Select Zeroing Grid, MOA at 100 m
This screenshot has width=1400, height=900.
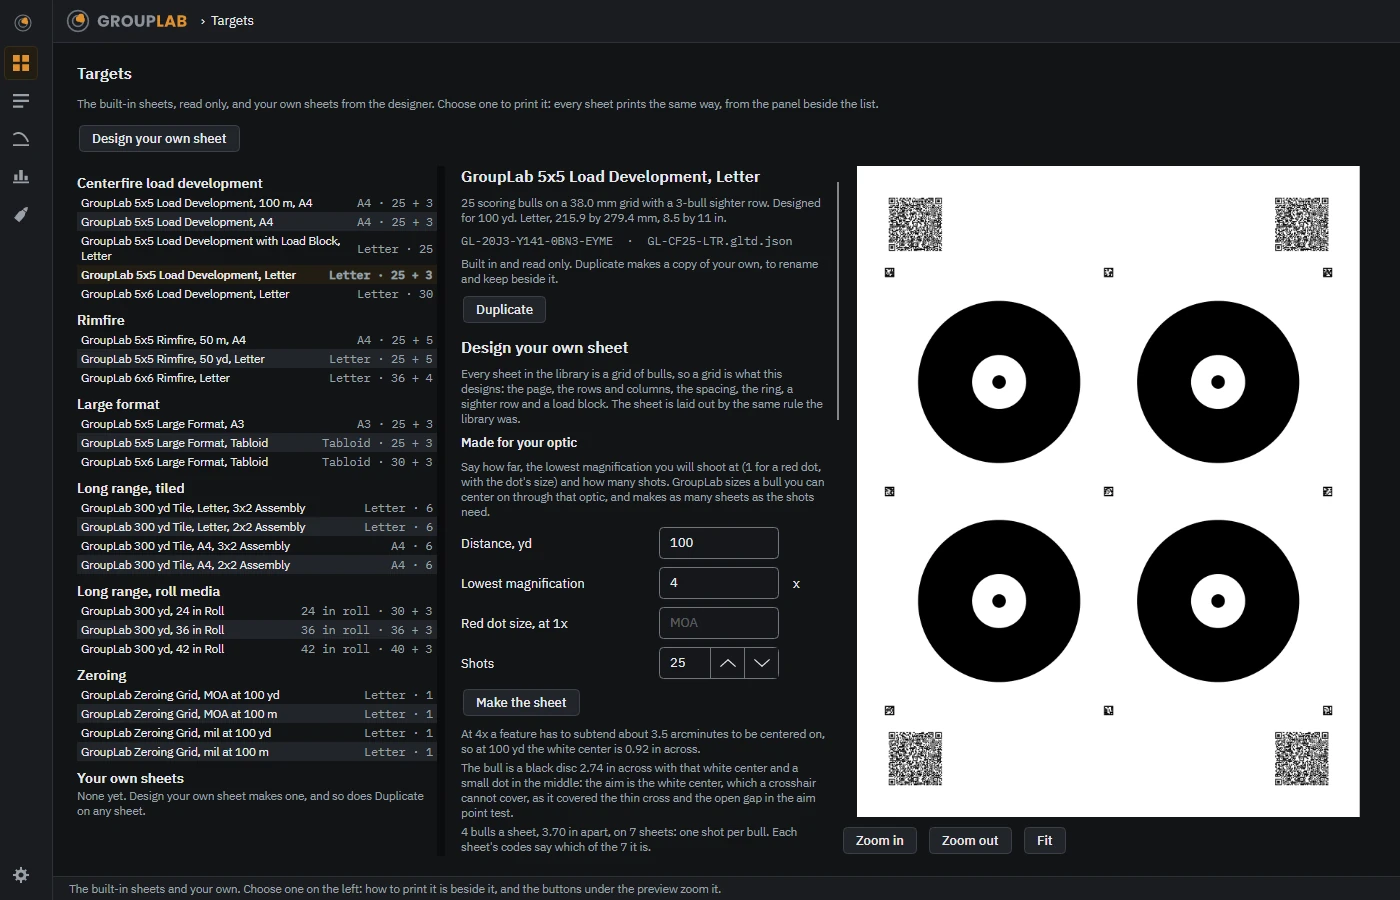(257, 714)
